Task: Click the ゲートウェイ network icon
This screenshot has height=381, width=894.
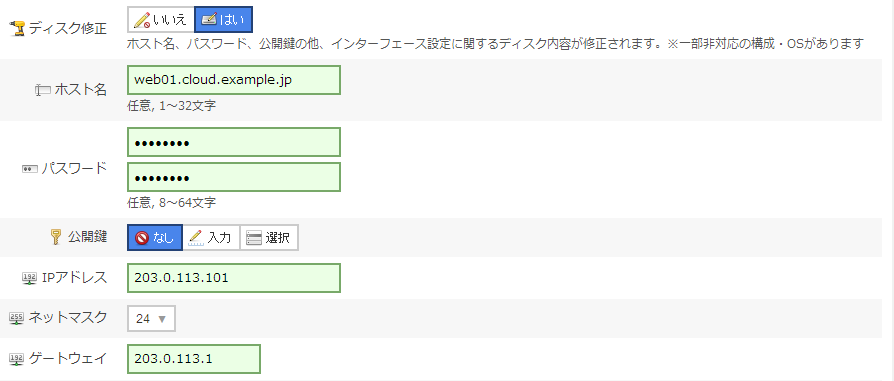Action: (x=17, y=359)
